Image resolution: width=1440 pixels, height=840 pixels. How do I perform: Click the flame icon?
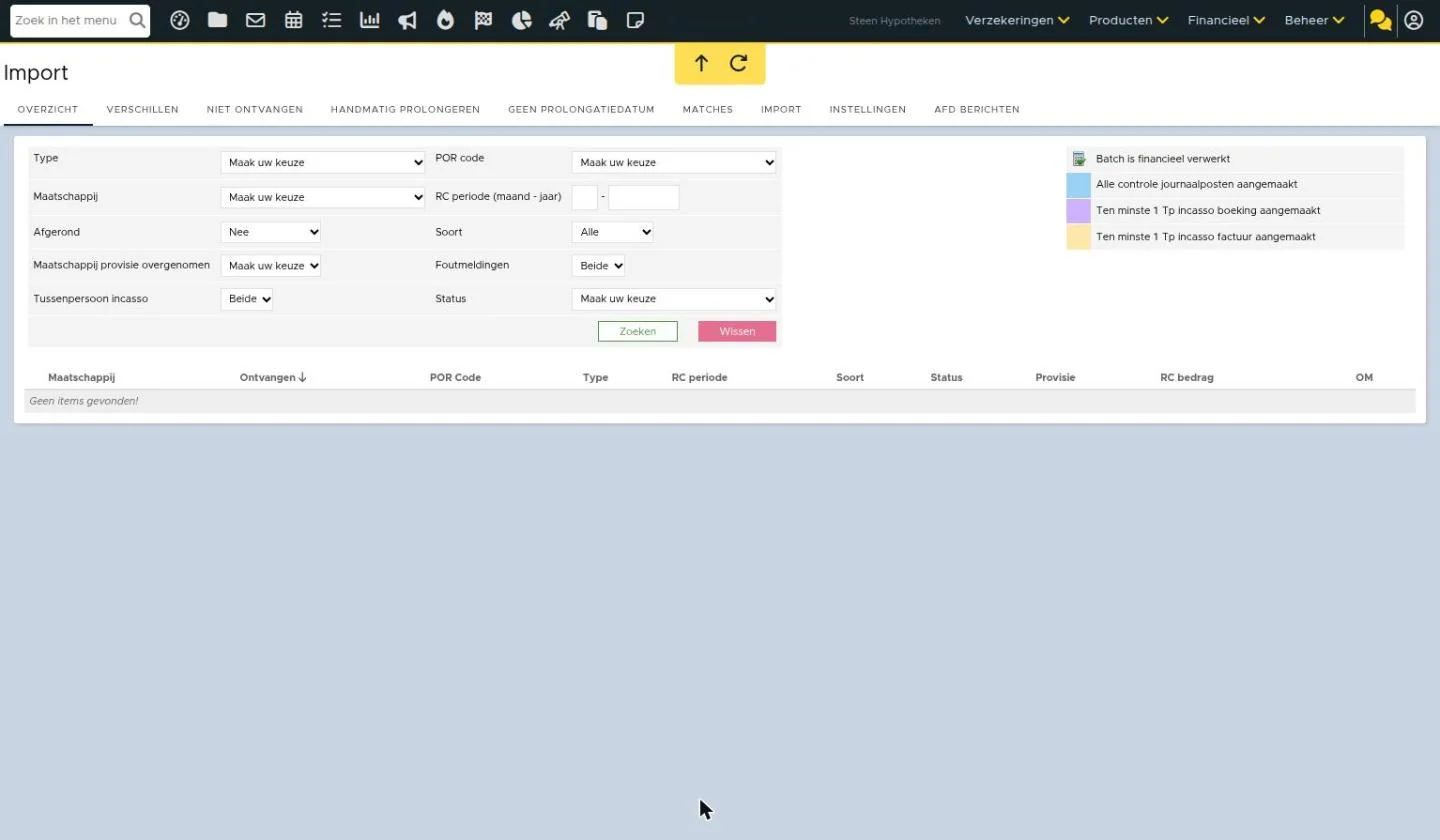click(x=445, y=20)
